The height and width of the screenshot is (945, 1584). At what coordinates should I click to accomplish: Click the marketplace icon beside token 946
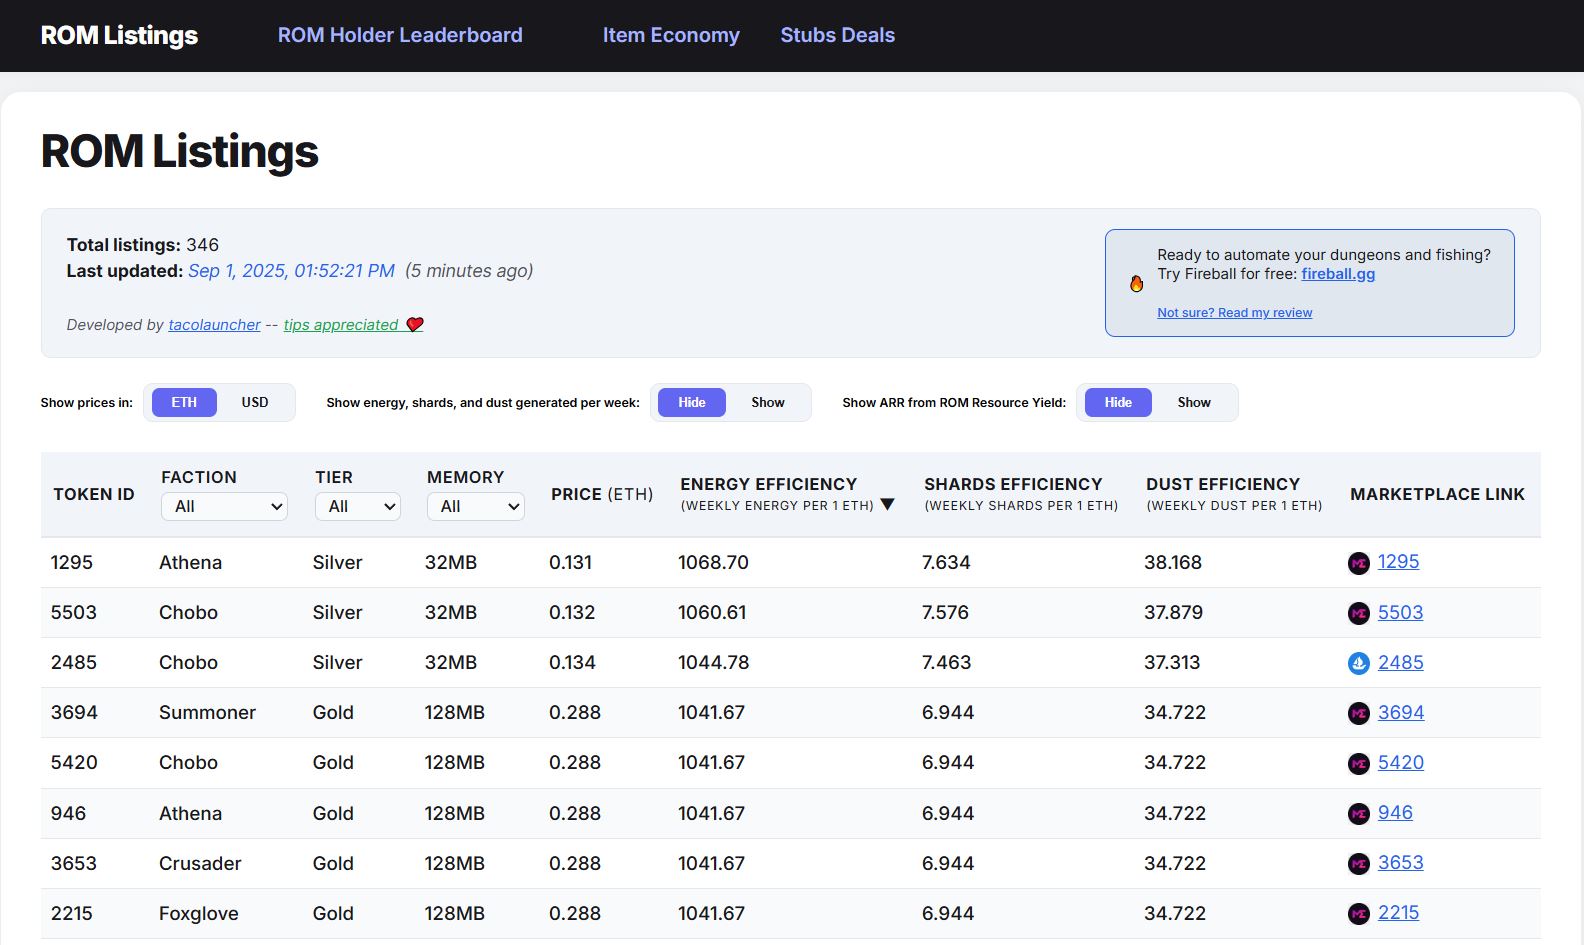[1358, 814]
